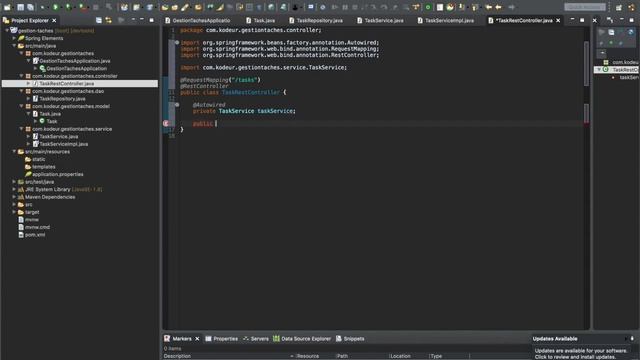Expand the target folder
This screenshot has width=640, height=360.
tap(14, 212)
